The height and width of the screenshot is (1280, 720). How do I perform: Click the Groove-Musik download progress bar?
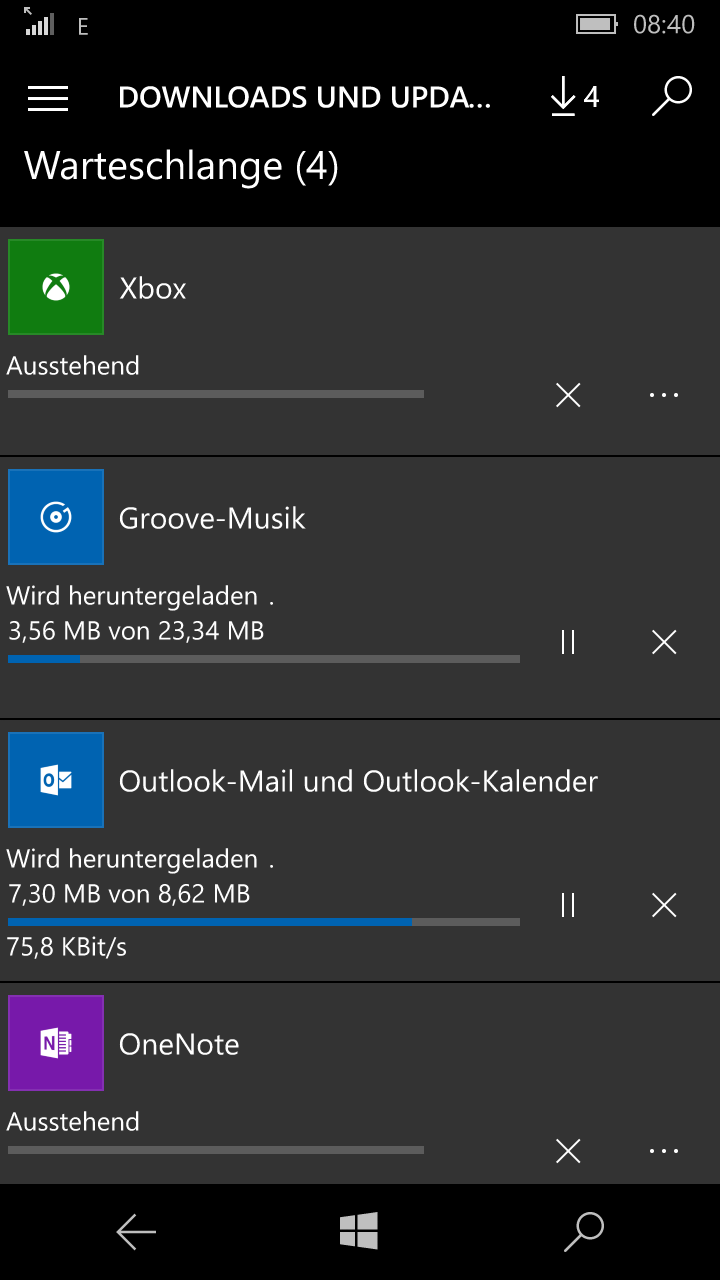click(x=264, y=659)
